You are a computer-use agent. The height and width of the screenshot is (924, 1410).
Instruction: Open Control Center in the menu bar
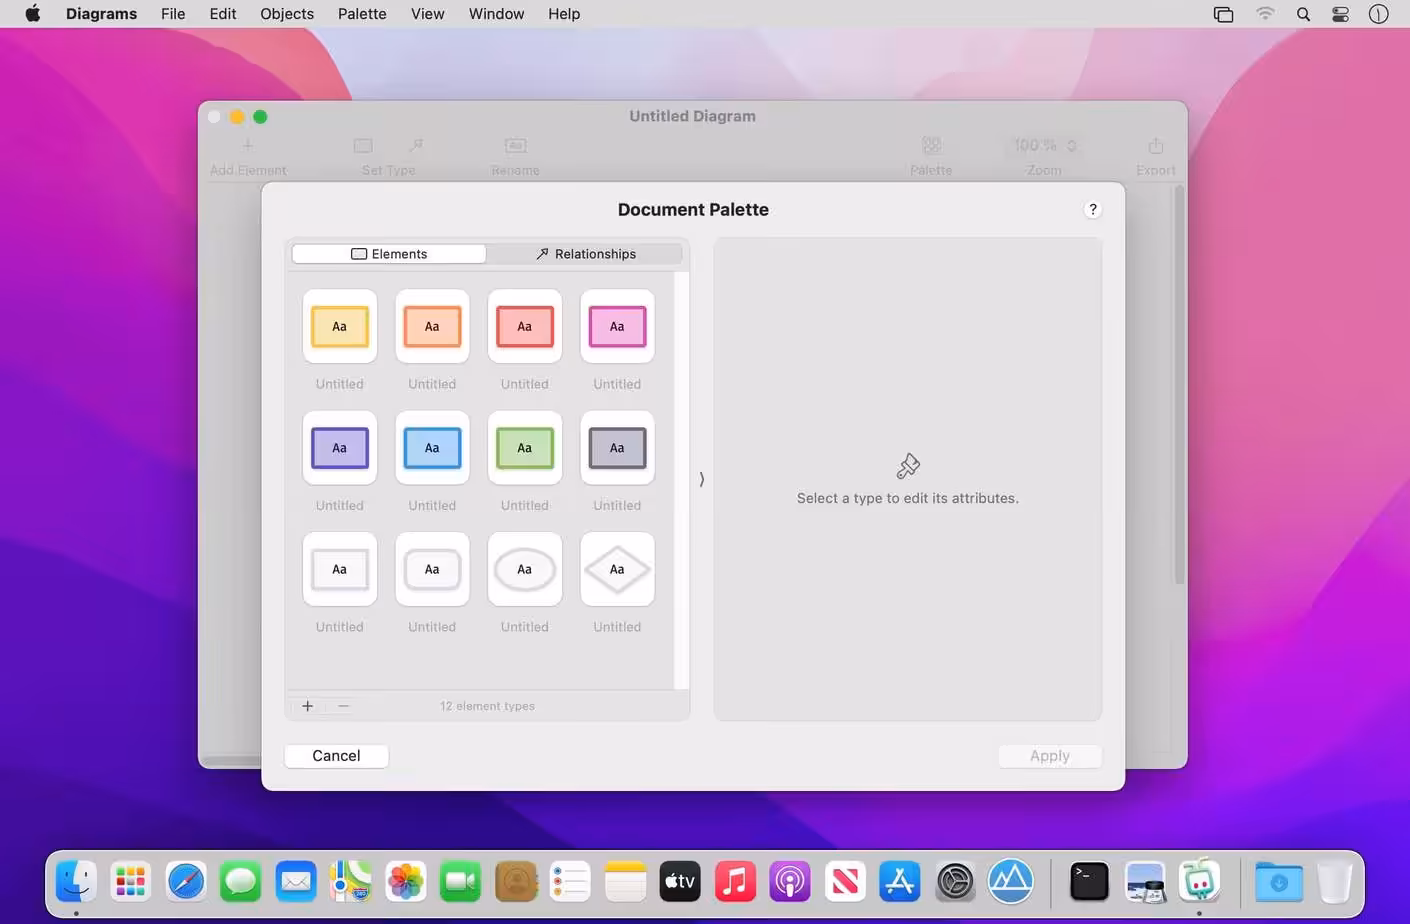(x=1340, y=14)
